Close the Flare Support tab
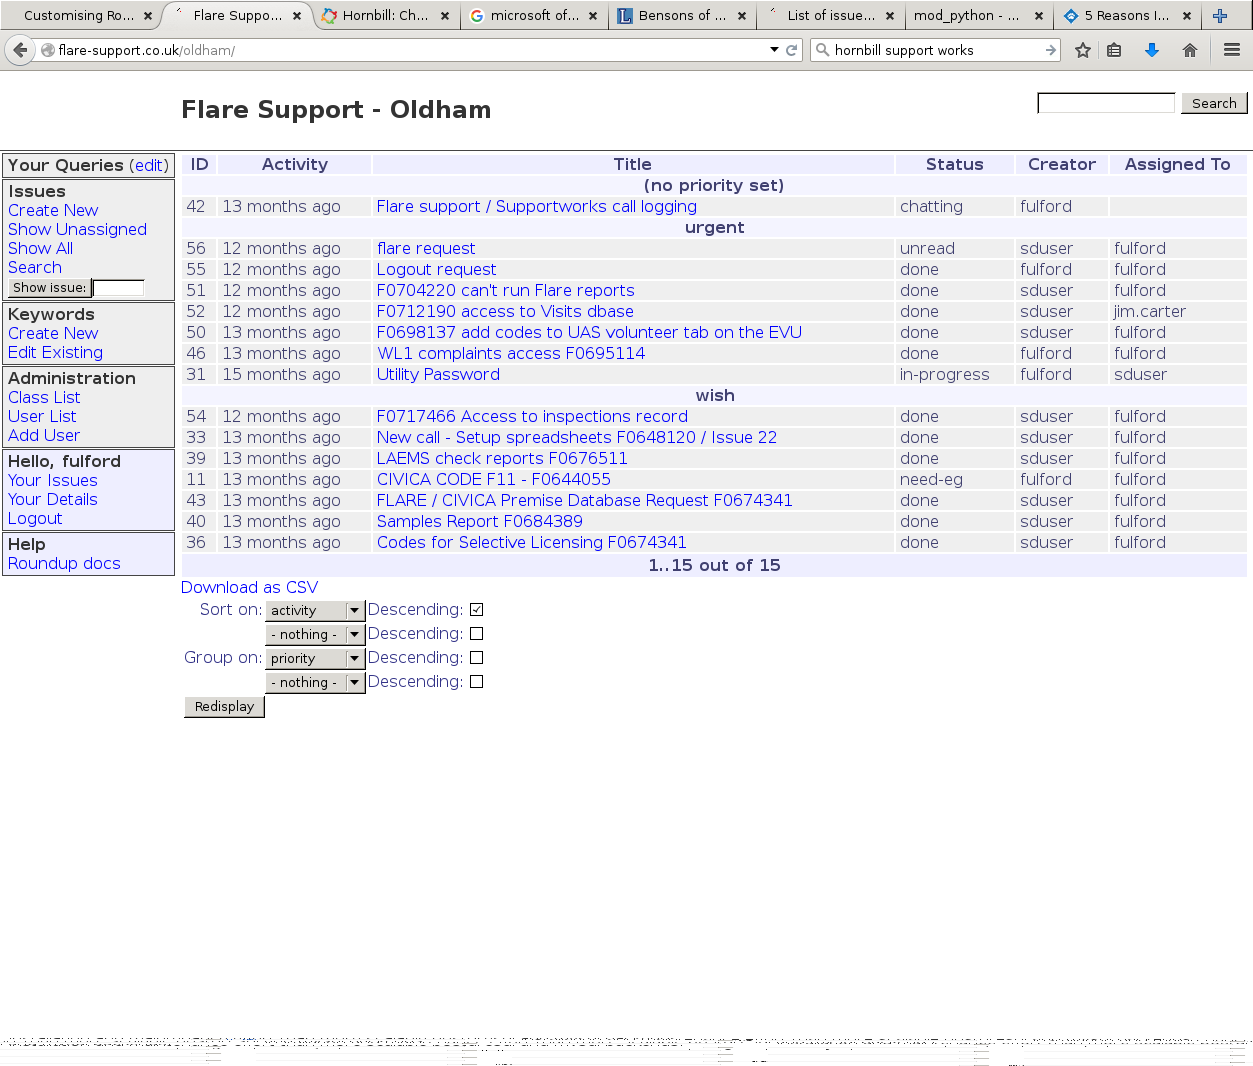The height and width of the screenshot is (1066, 1253). pyautogui.click(x=297, y=16)
